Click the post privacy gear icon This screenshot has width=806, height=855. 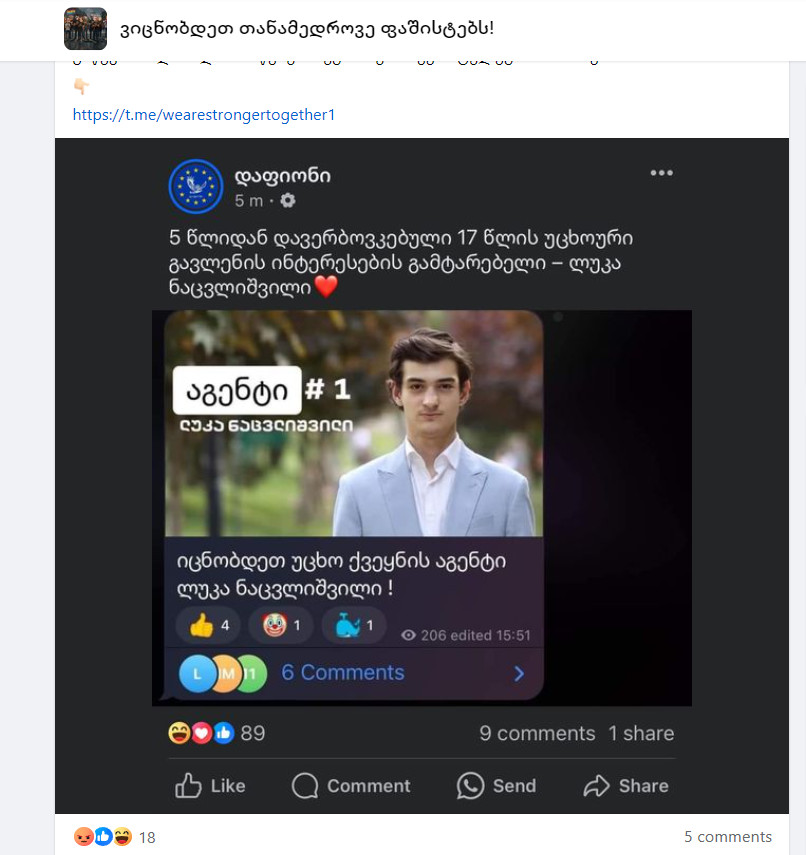pyautogui.click(x=288, y=201)
